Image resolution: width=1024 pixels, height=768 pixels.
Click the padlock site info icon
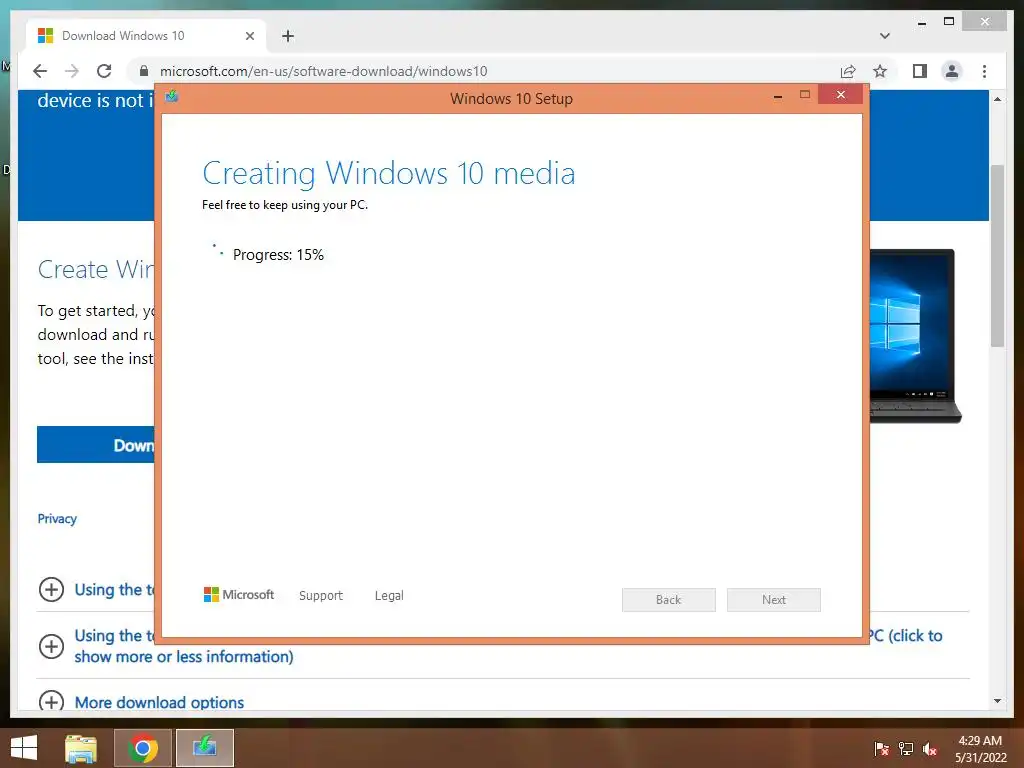(144, 71)
